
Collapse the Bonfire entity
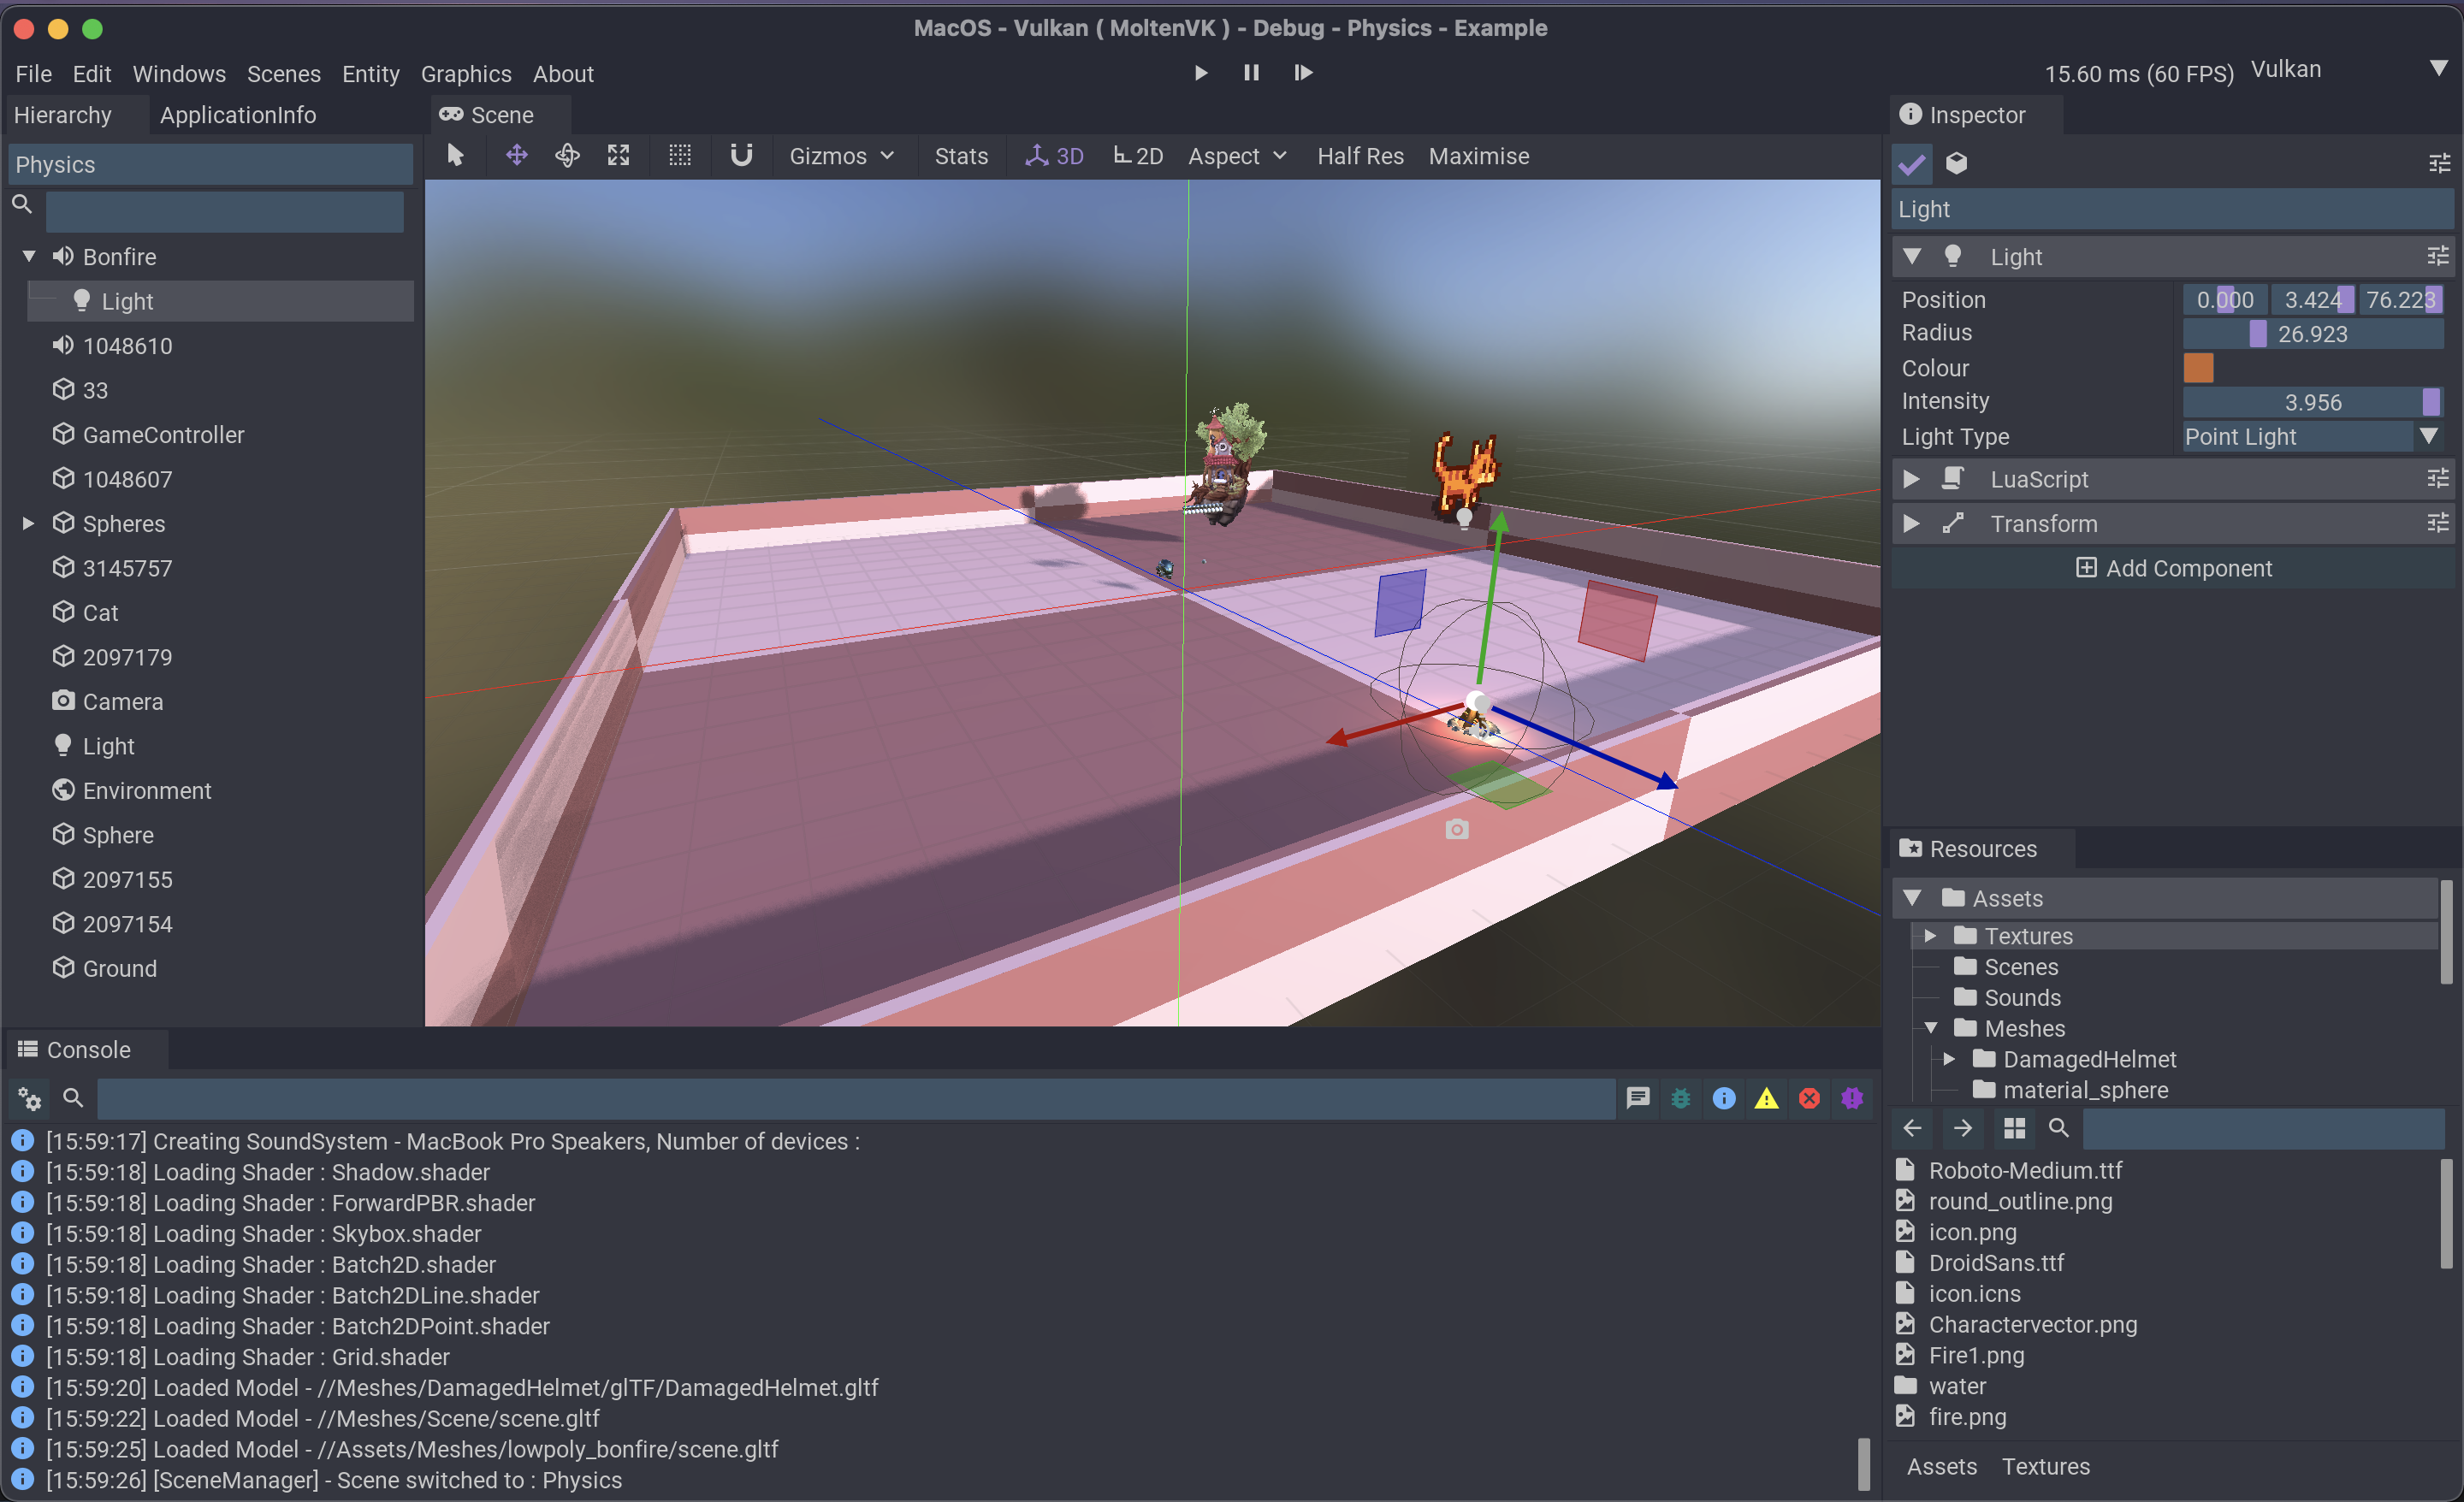point(29,256)
